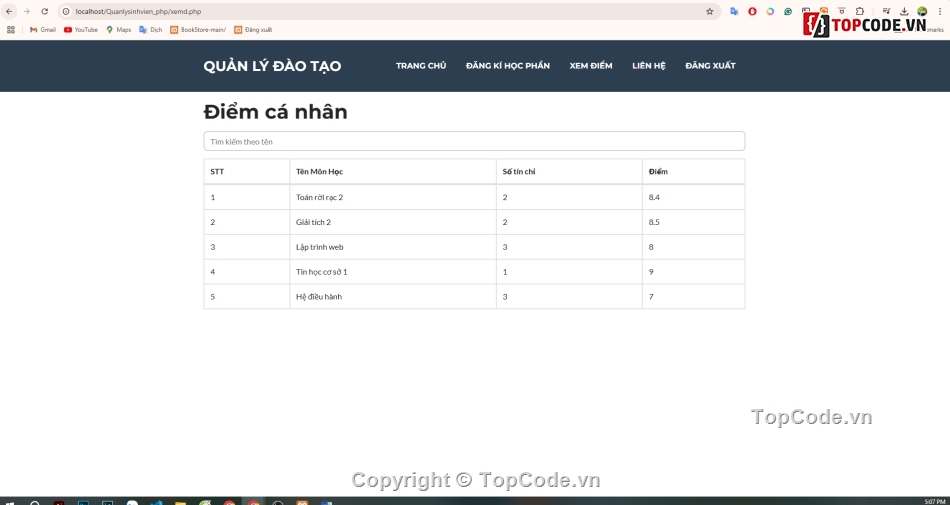Select the Lập trình web cell

[393, 247]
